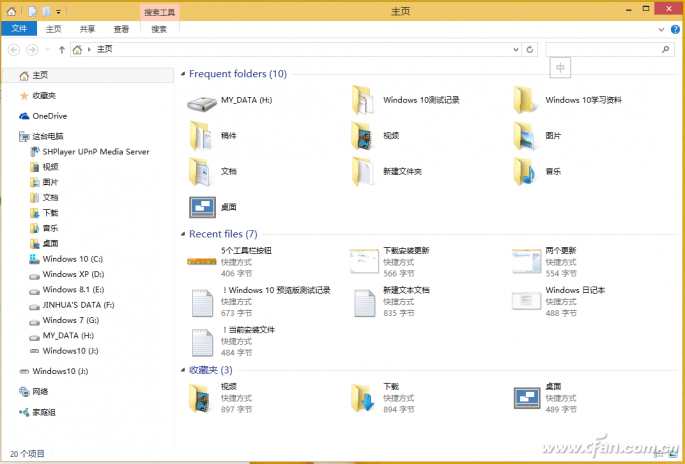
Task: Open 桌面 icon in Frequent folders
Action: coord(202,207)
